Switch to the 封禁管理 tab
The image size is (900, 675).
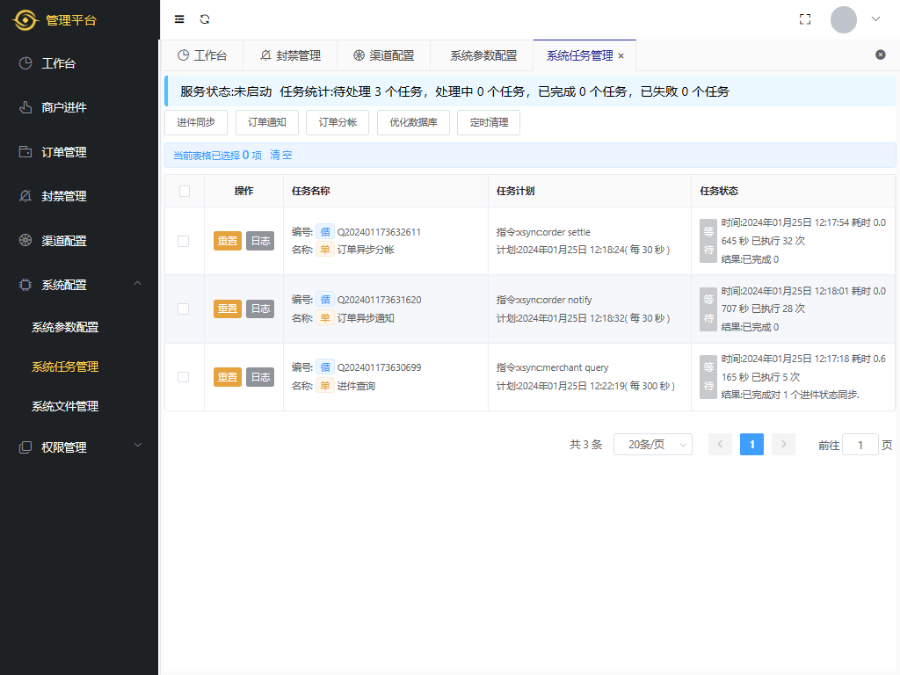pos(290,56)
